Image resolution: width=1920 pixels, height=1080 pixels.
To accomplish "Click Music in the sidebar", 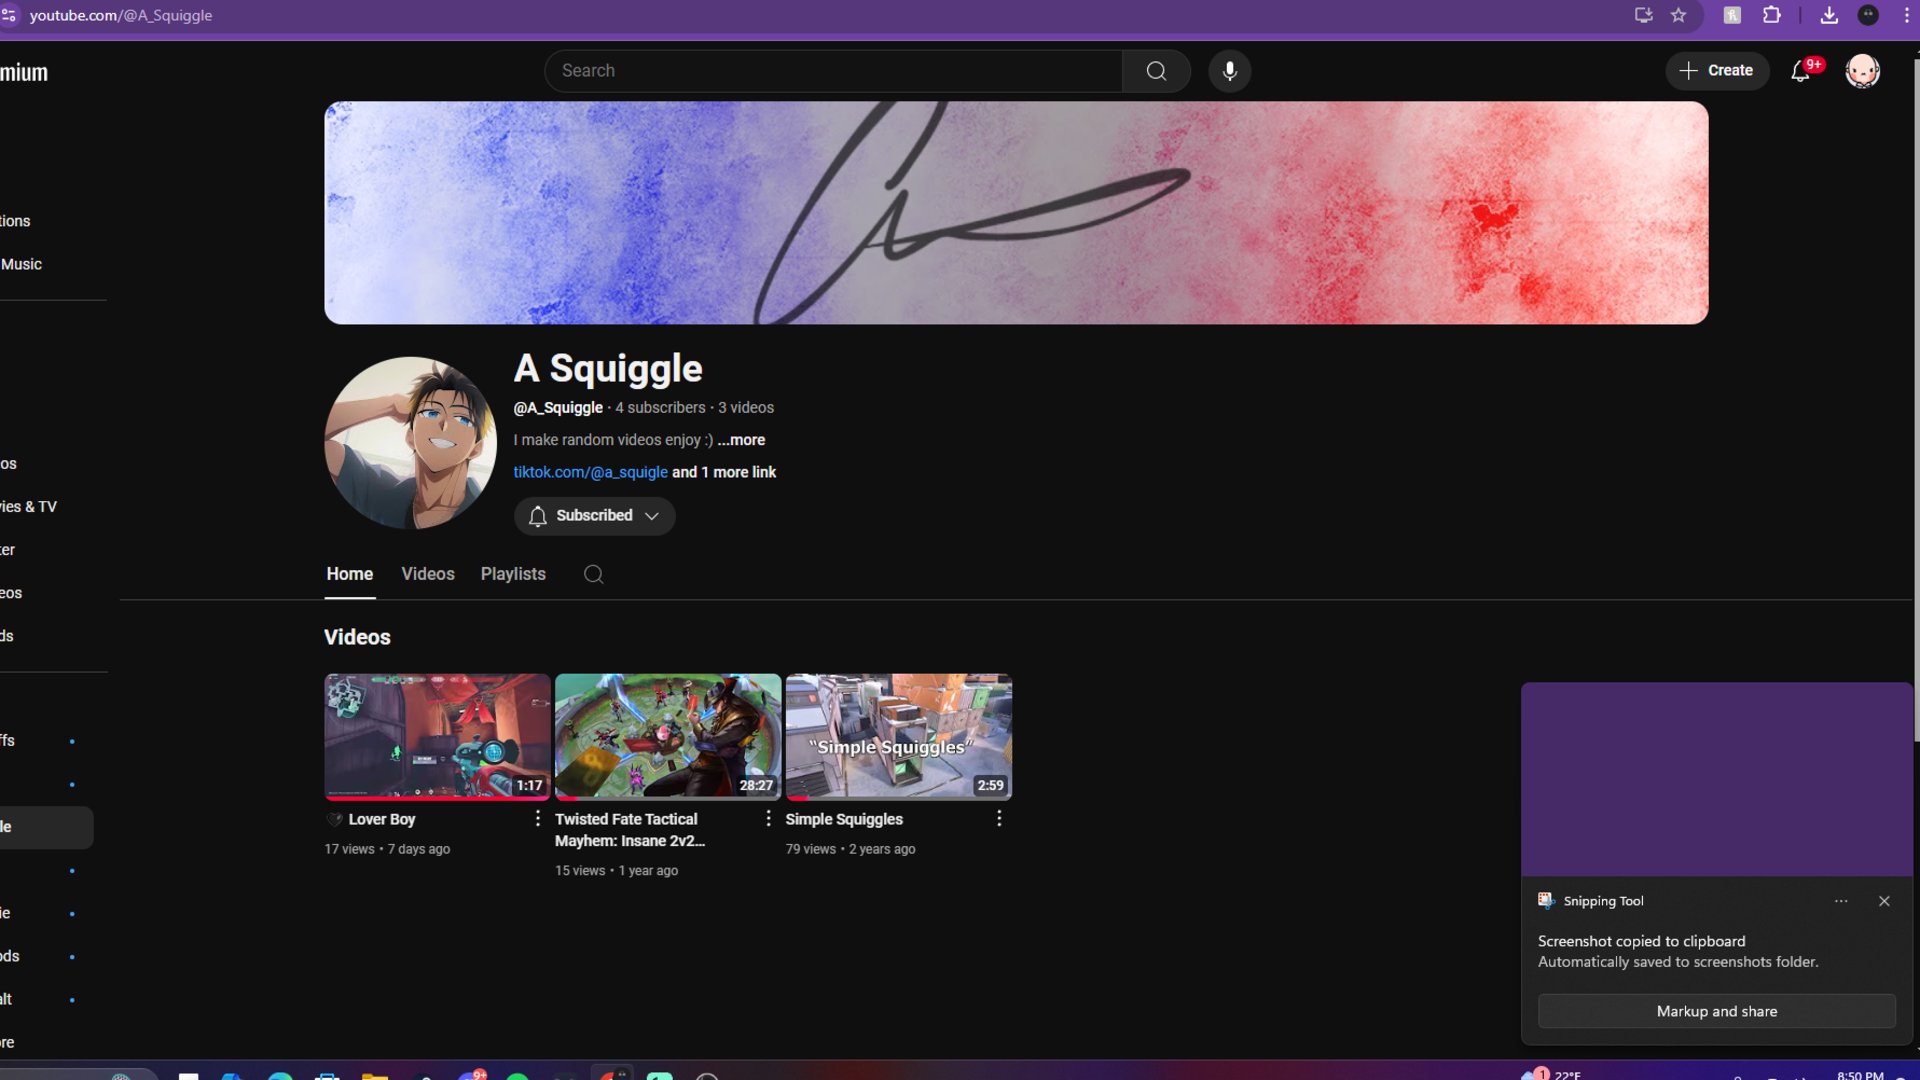I will 21,264.
